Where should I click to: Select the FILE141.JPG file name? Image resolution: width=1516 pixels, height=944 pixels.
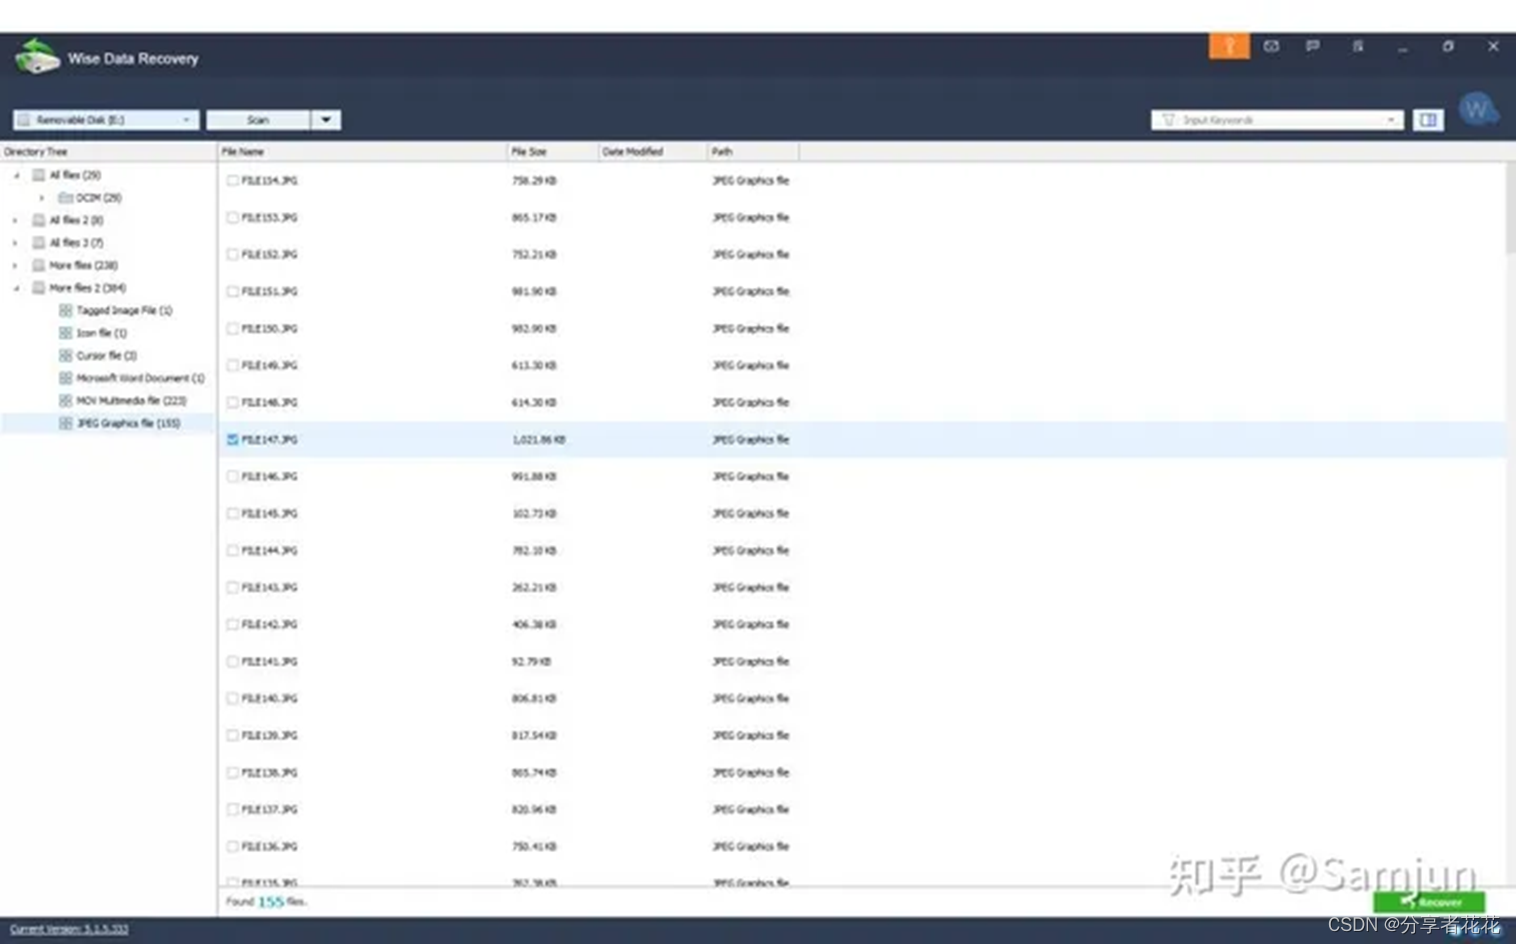tap(269, 662)
